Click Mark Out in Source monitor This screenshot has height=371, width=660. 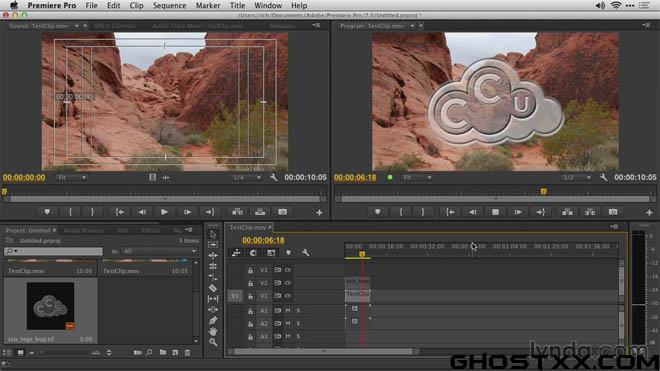tap(92, 212)
